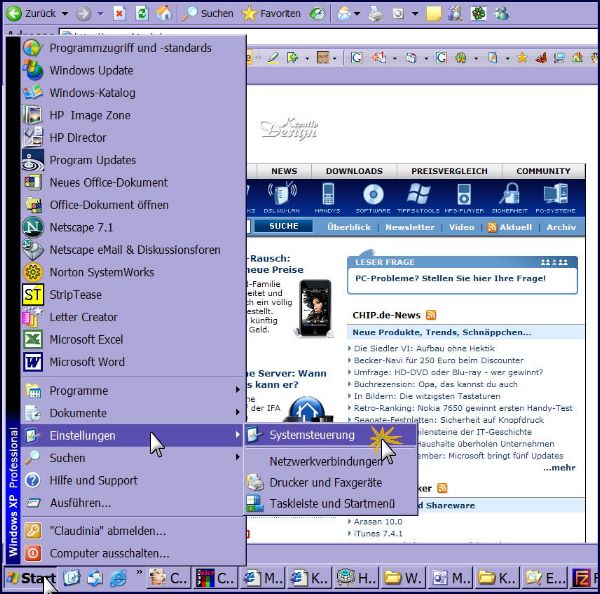
Task: Click the Suchen search toolbar button
Action: click(207, 14)
